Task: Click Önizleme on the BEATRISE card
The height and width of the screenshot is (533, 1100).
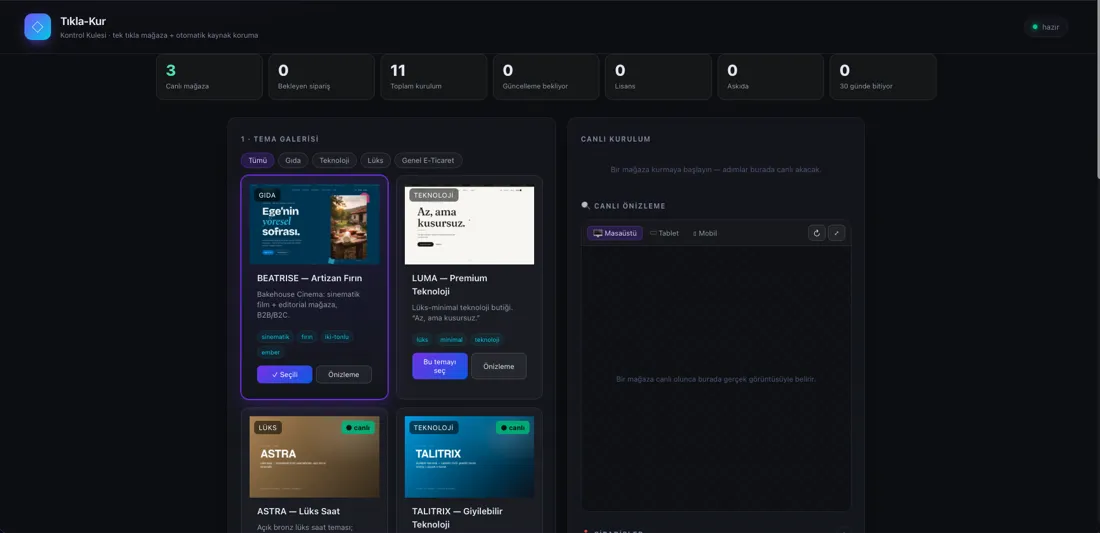Action: click(344, 375)
